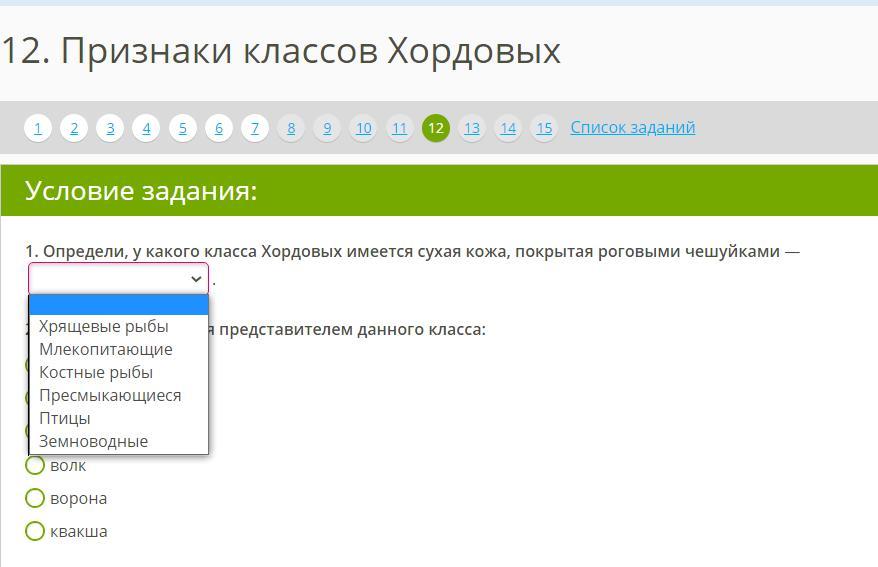Screen dimensions: 878x567
Task: Pick Хрящевые рыбы from the list
Action: pyautogui.click(x=103, y=326)
